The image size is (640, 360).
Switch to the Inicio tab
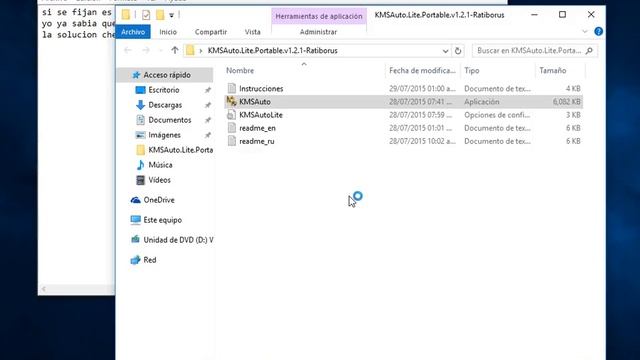(x=168, y=32)
